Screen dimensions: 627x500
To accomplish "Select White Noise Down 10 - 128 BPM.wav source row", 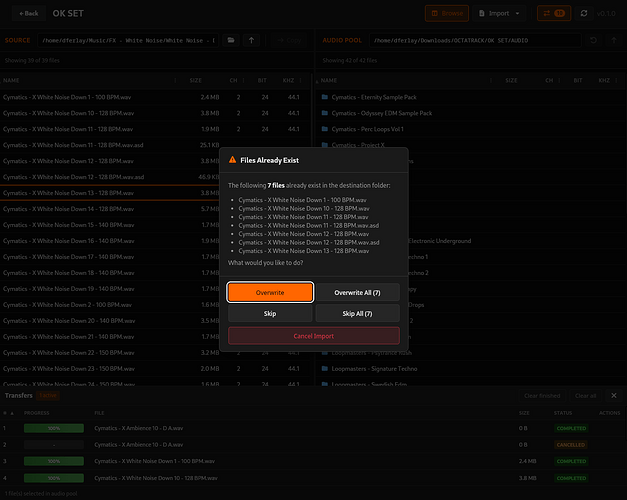I will click(155, 113).
